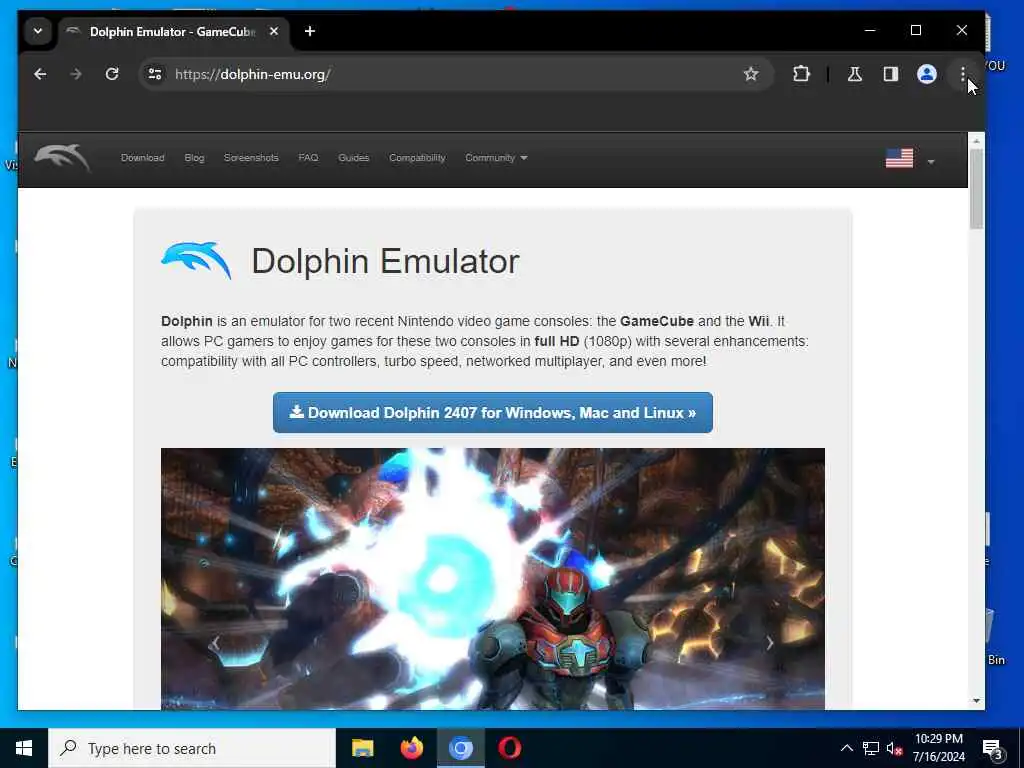Open the Download nav link

pos(142,158)
